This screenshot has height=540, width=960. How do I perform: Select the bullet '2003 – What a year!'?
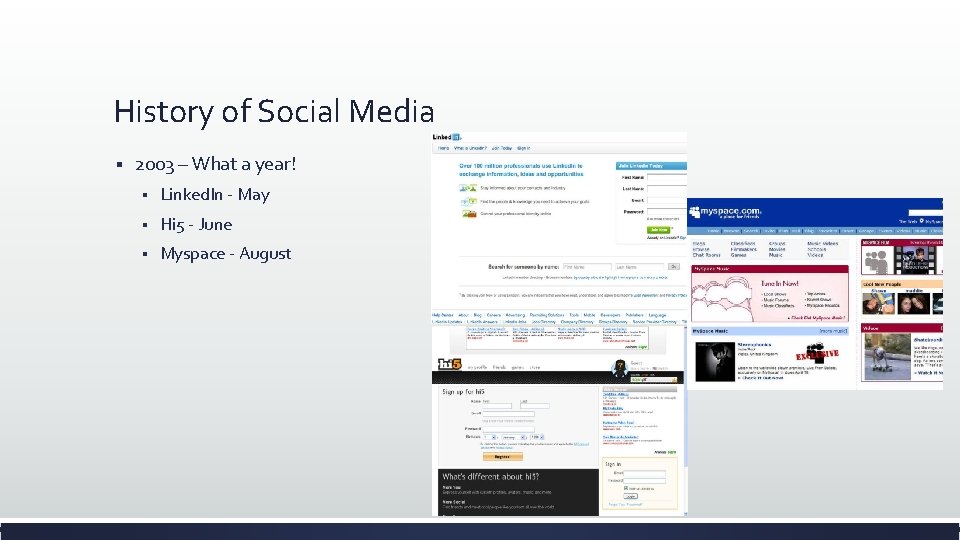216,164
